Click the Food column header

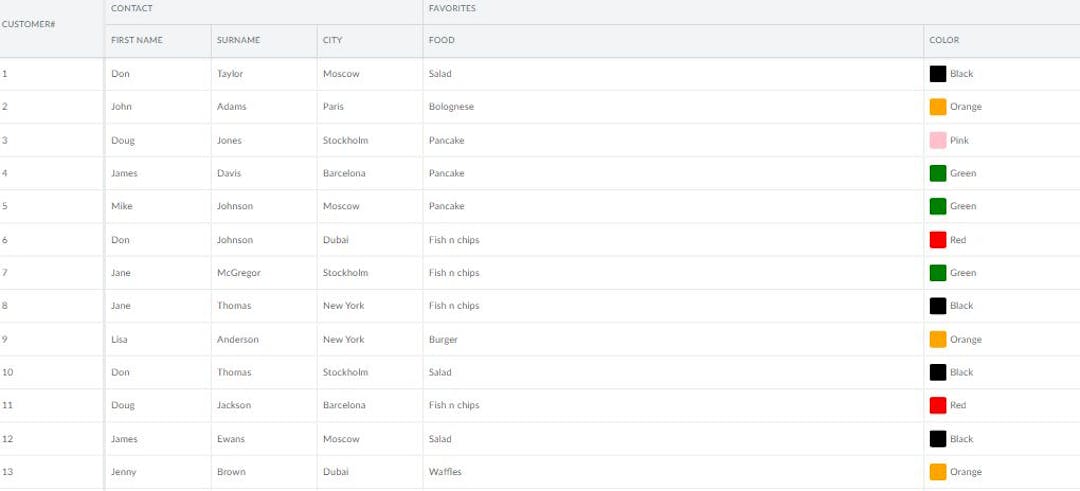click(441, 40)
